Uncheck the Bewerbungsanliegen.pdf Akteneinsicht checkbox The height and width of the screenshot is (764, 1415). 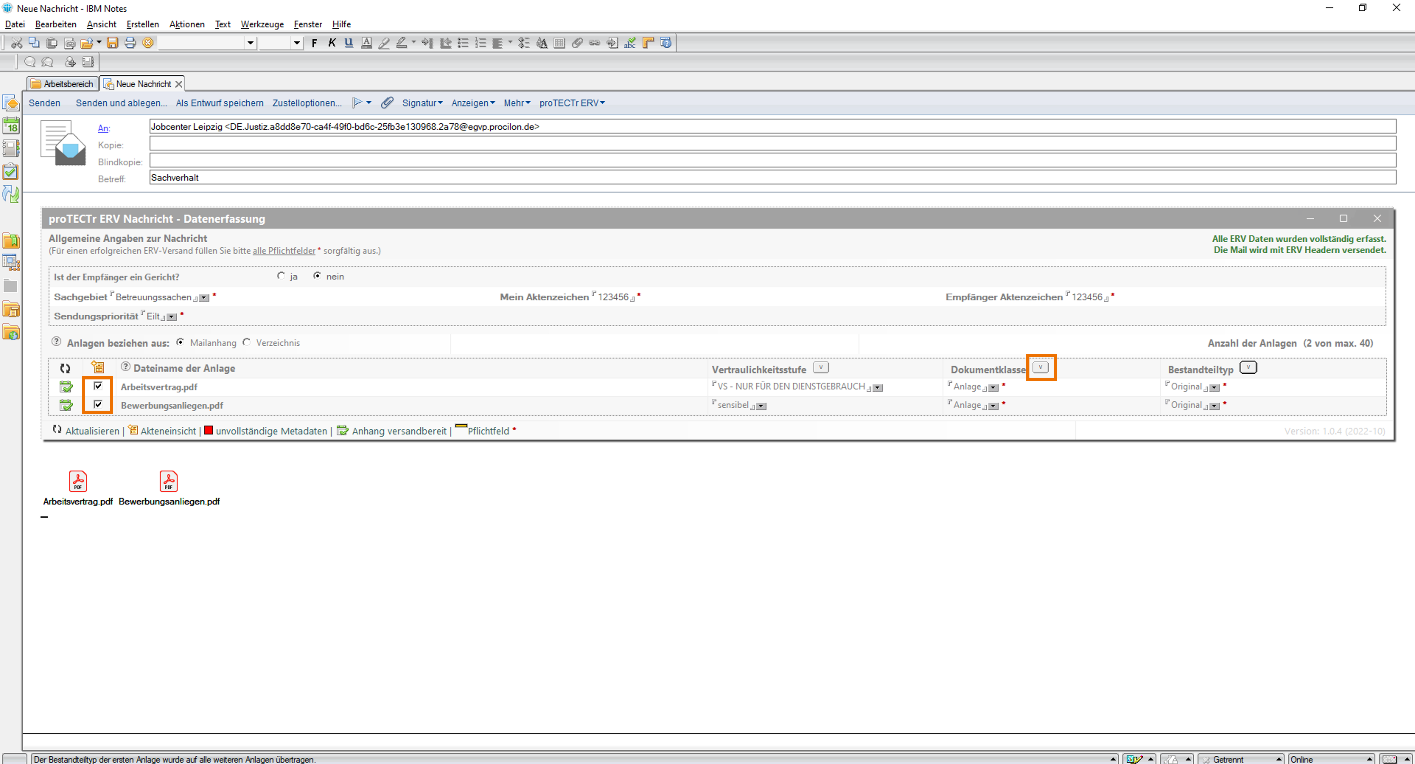(x=98, y=404)
